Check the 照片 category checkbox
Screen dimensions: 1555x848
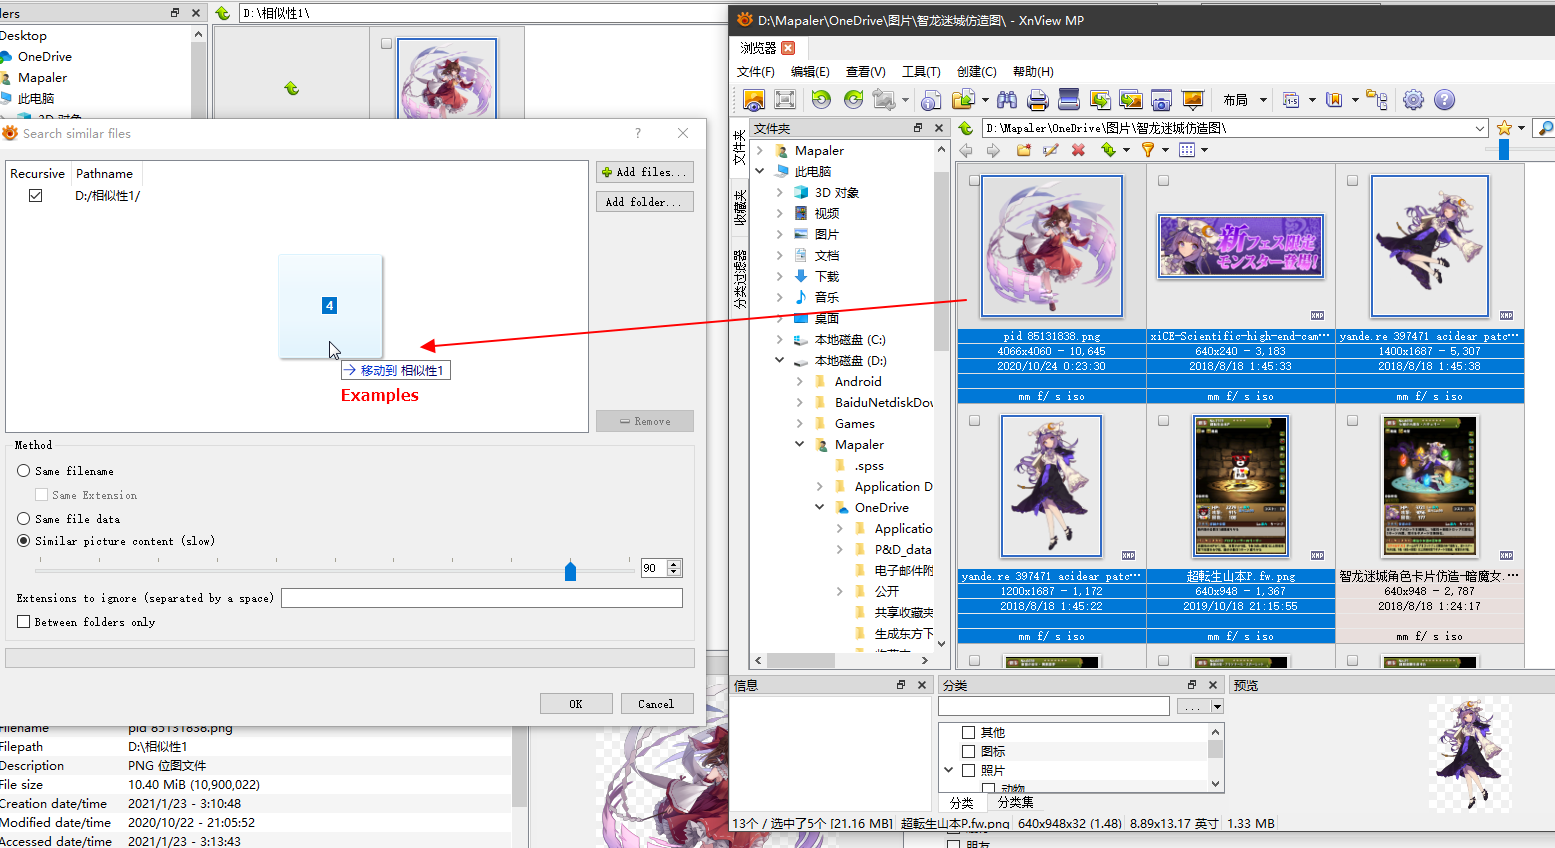pos(968,770)
